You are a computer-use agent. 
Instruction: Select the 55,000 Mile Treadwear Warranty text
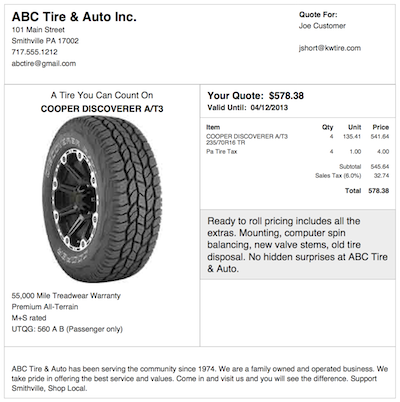(66, 296)
